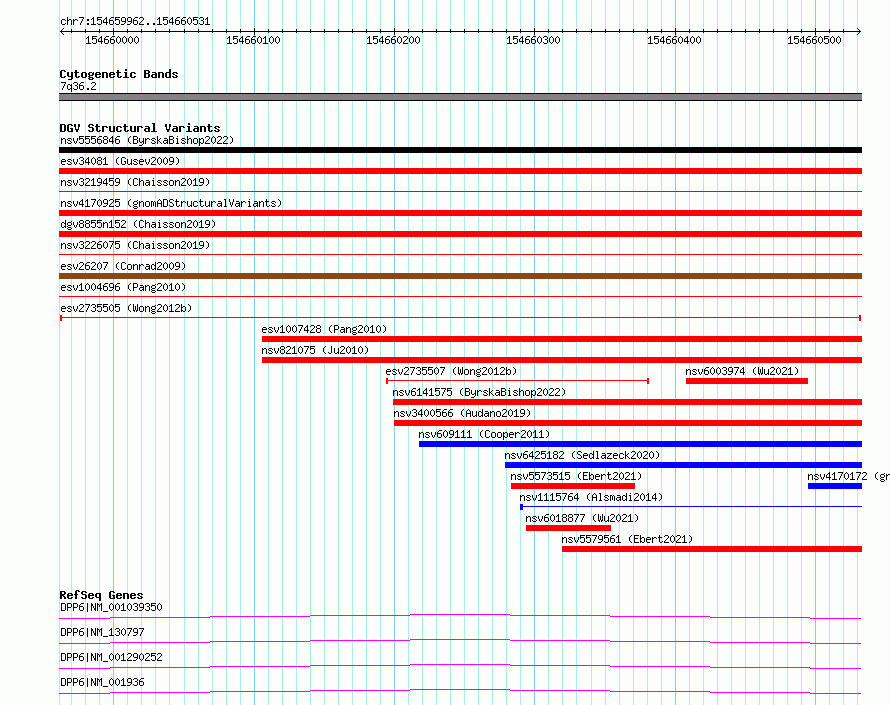
Task: Select the nsv3226075 (Chaisson2019) label
Action: click(135, 245)
